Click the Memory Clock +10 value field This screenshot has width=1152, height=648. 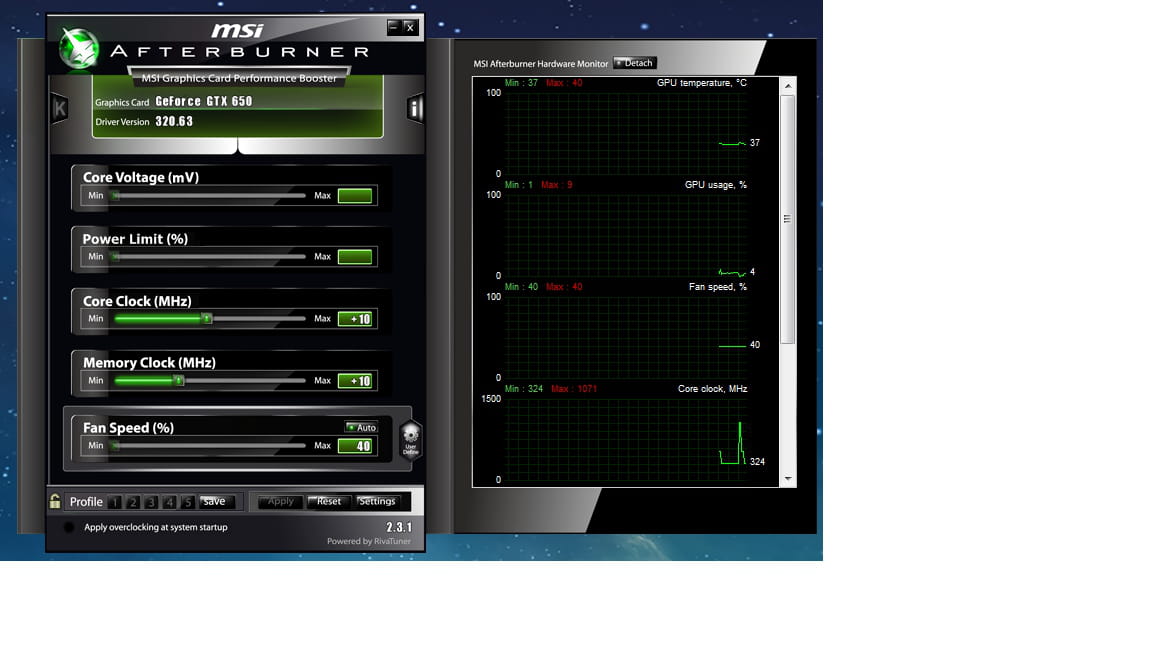[355, 381]
